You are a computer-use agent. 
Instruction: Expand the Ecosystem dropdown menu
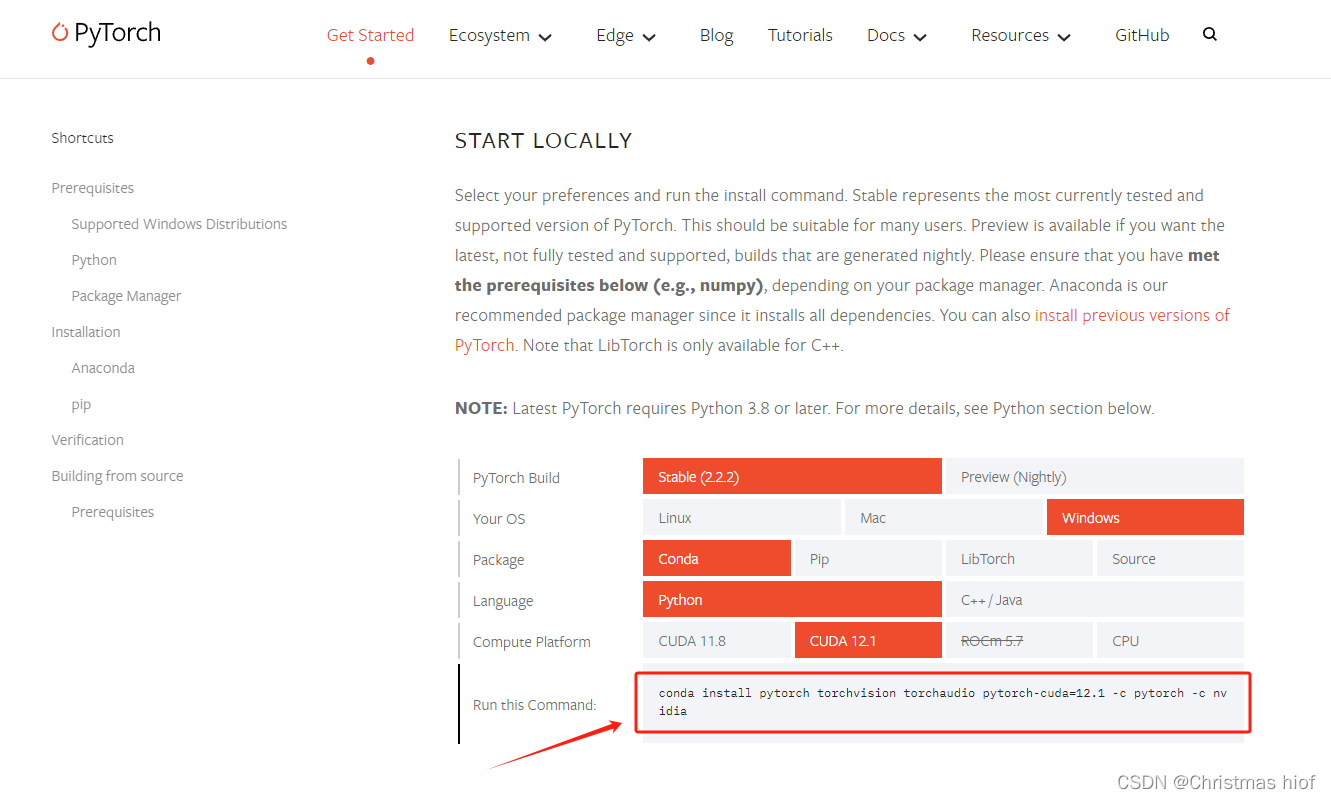[500, 35]
